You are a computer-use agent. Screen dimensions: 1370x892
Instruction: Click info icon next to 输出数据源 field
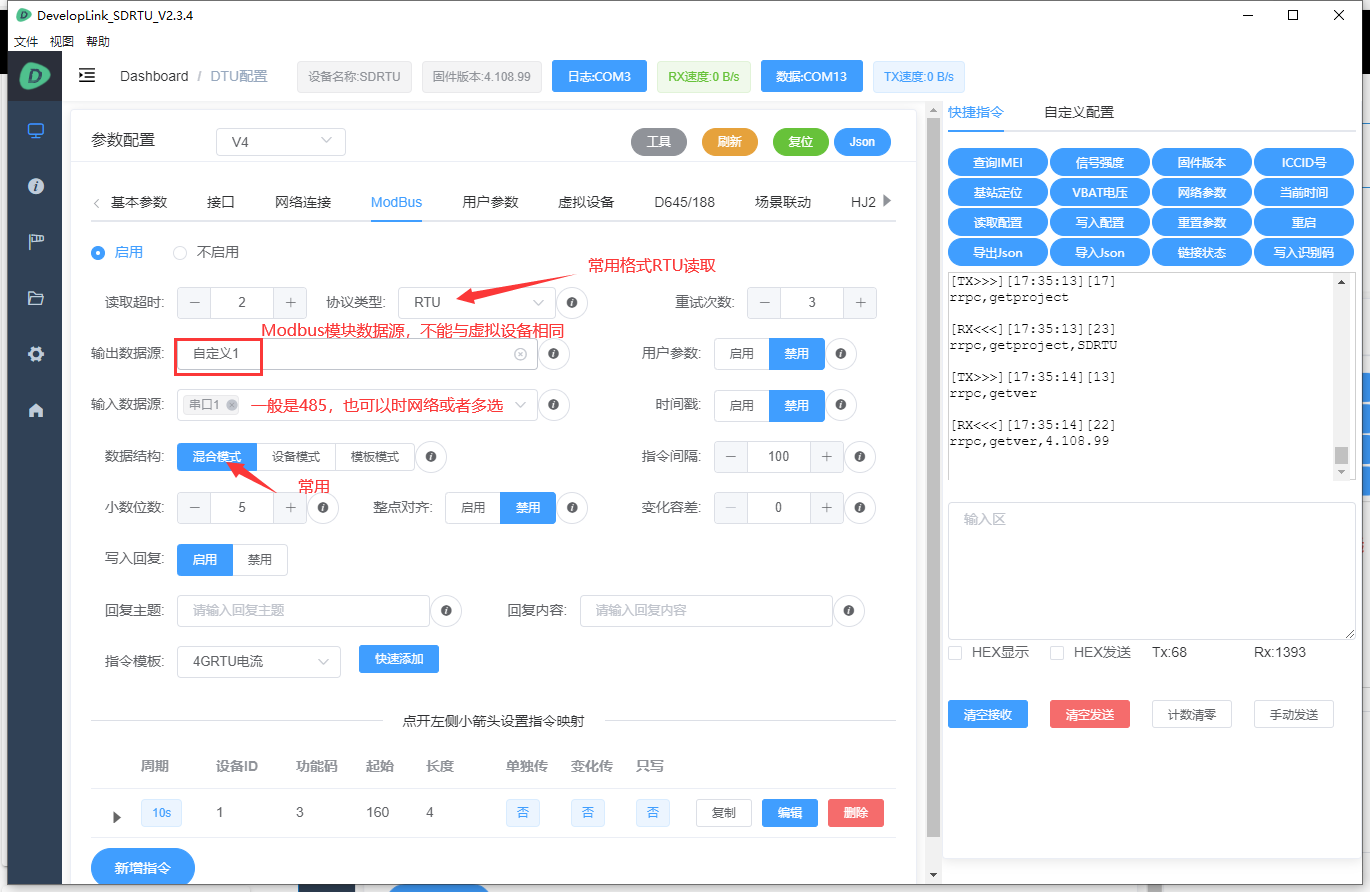click(x=554, y=353)
